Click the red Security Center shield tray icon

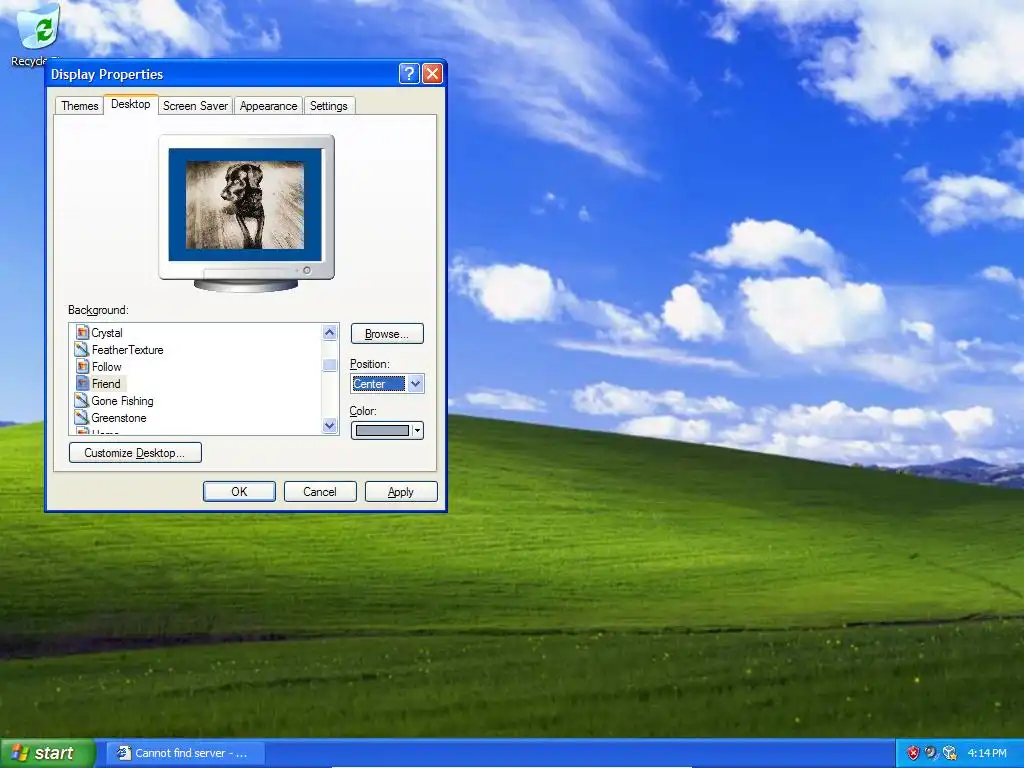point(912,753)
